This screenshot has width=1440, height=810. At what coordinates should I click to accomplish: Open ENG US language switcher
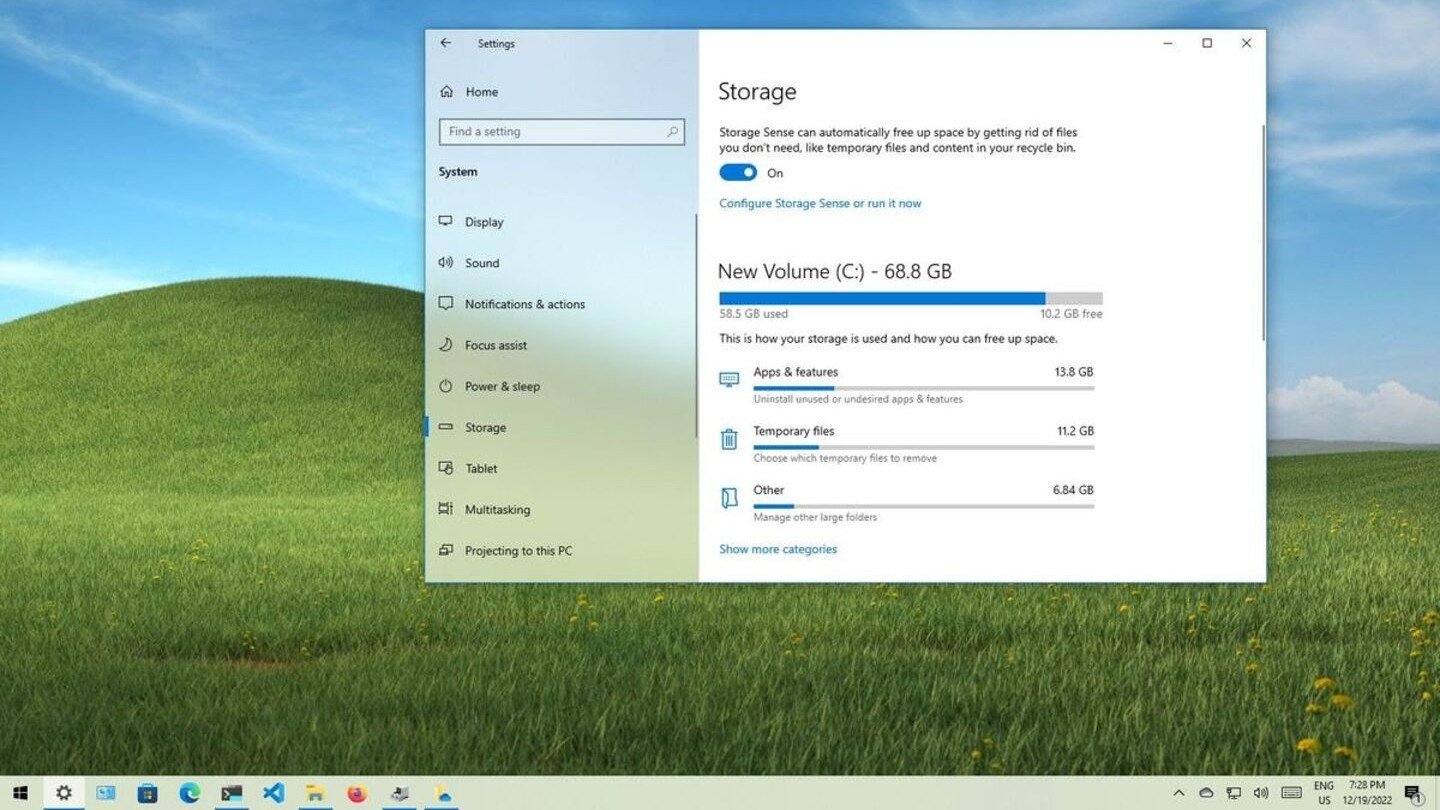pyautogui.click(x=1324, y=793)
